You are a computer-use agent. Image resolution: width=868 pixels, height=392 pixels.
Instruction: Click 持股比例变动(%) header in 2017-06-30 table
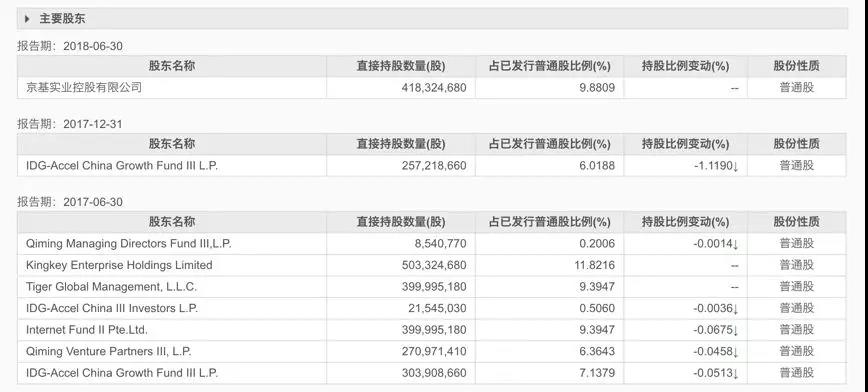pos(685,222)
